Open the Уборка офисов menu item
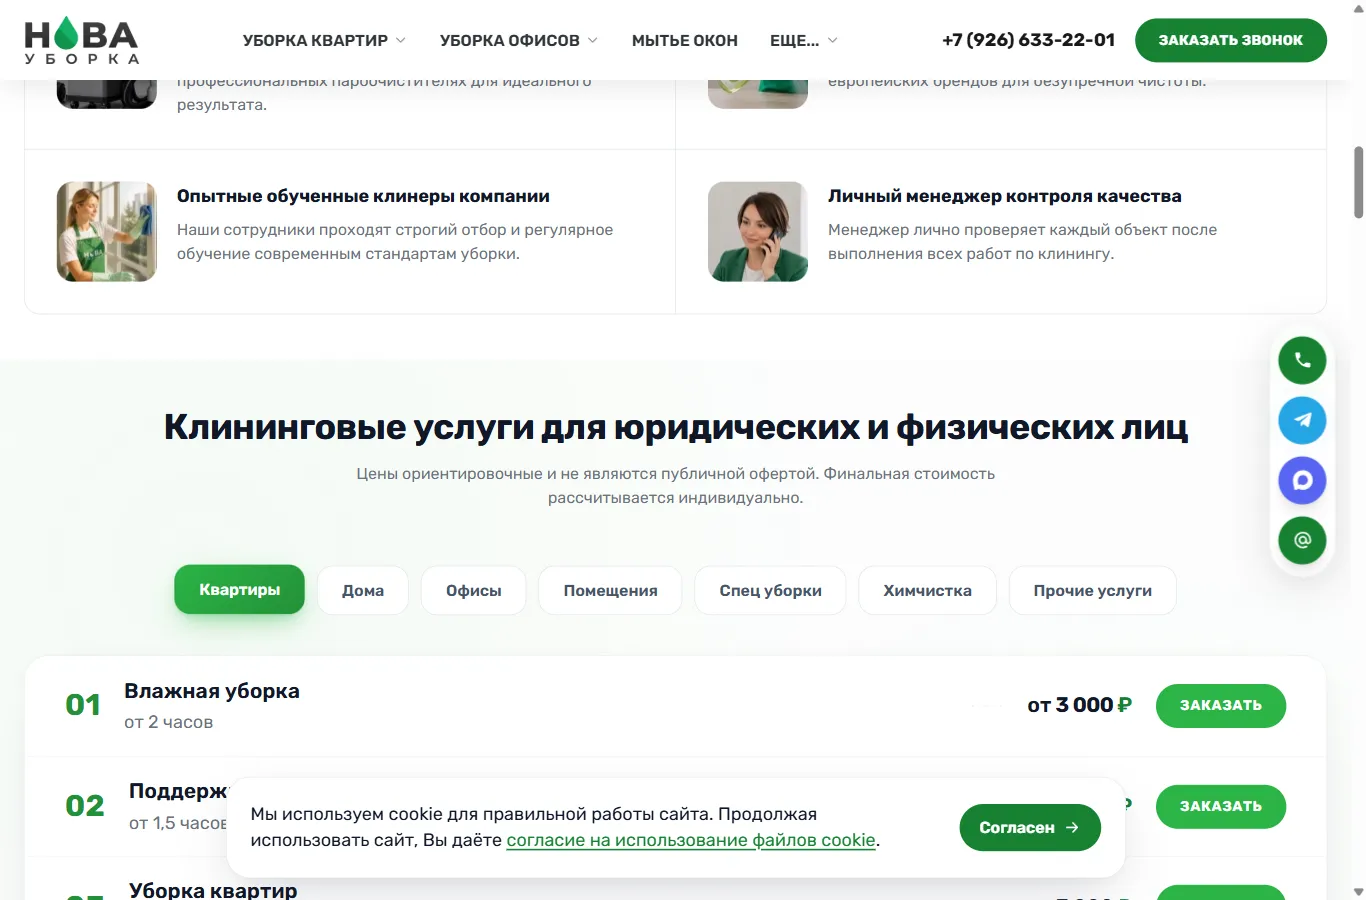Screen dimensions: 1366x900 (x=510, y=40)
